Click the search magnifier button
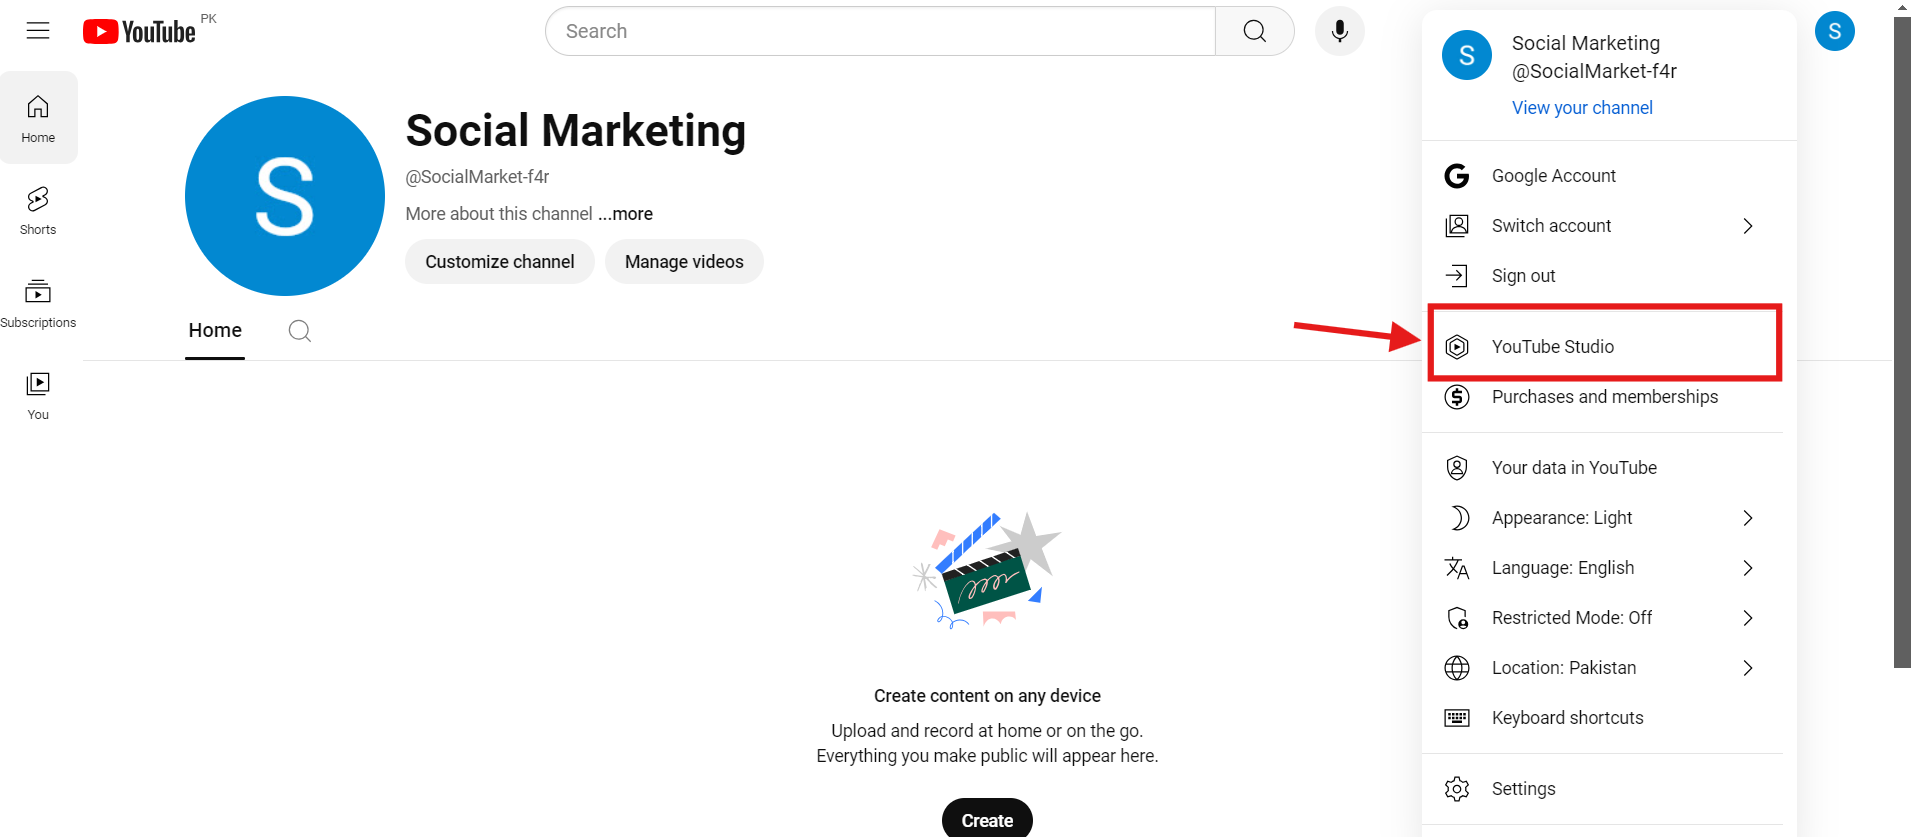The height and width of the screenshot is (837, 1912). coord(1254,31)
